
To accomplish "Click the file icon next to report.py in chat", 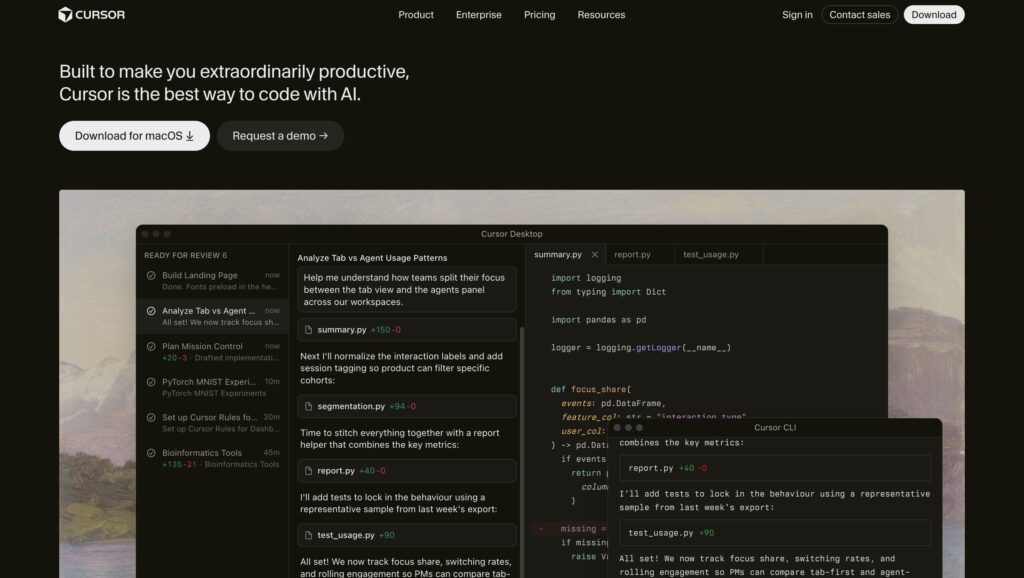I will [x=308, y=471].
